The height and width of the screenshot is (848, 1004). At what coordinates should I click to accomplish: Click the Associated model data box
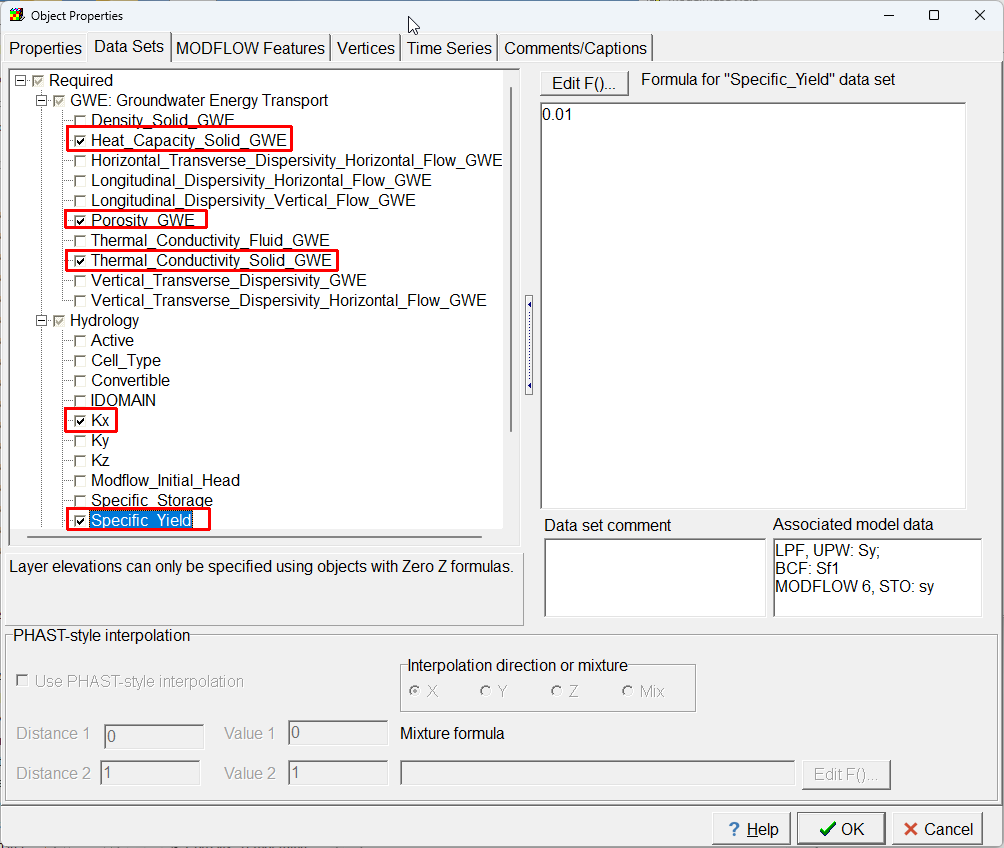click(x=877, y=578)
